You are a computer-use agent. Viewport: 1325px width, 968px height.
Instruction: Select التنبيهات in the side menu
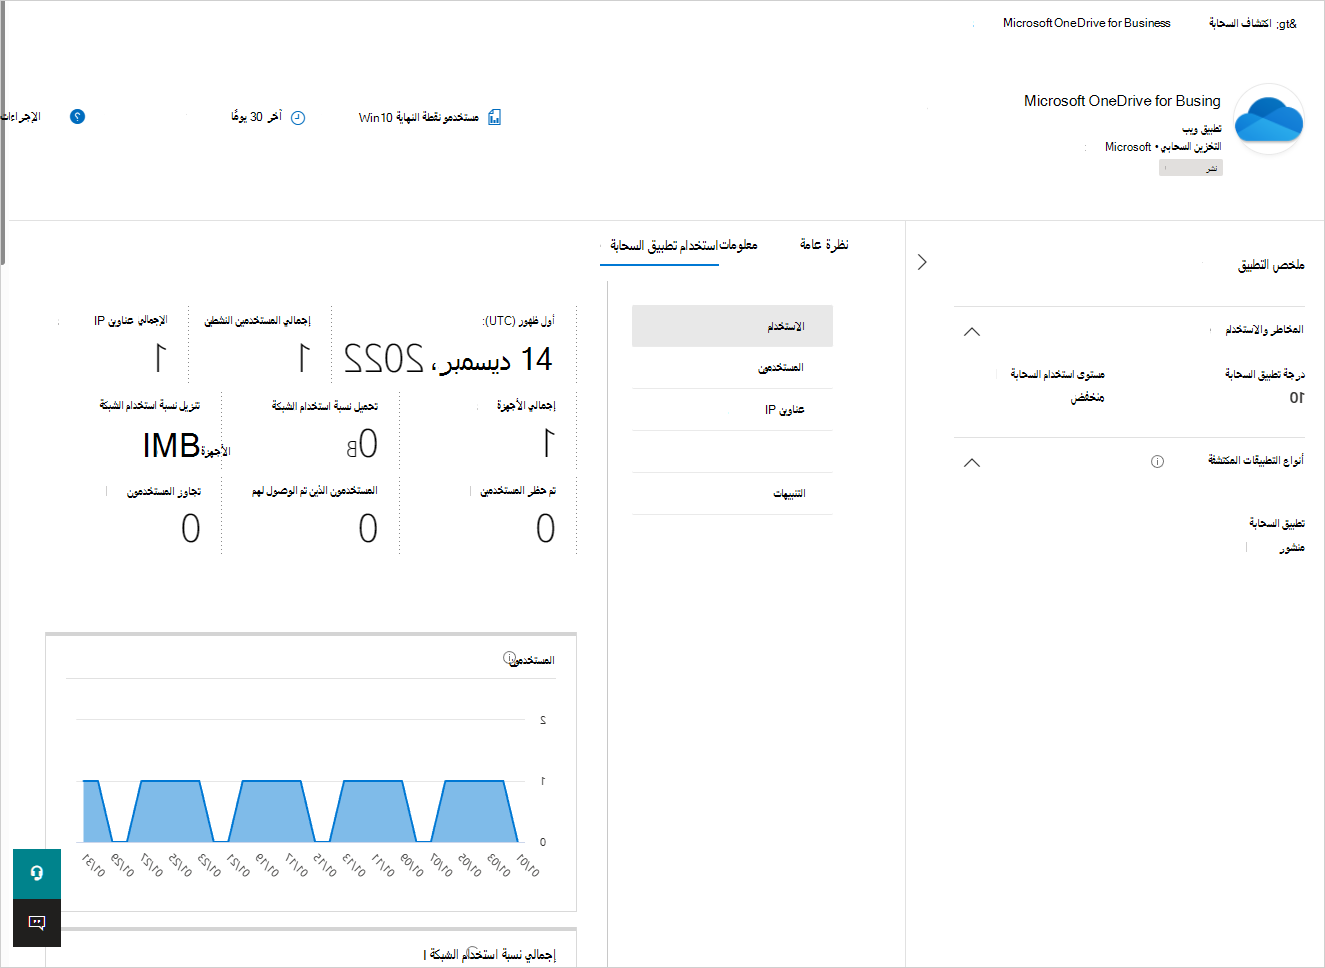click(x=732, y=494)
